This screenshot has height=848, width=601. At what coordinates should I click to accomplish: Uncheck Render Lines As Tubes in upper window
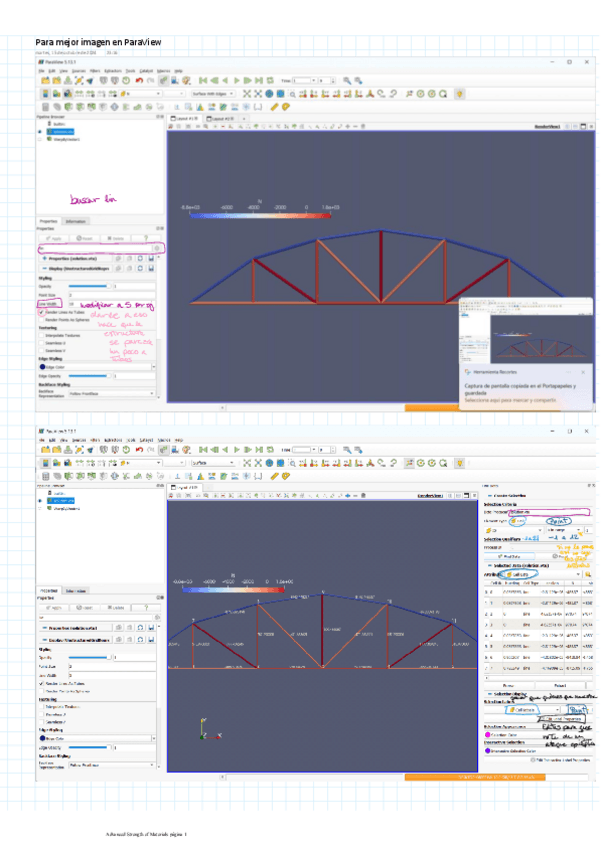[x=41, y=311]
